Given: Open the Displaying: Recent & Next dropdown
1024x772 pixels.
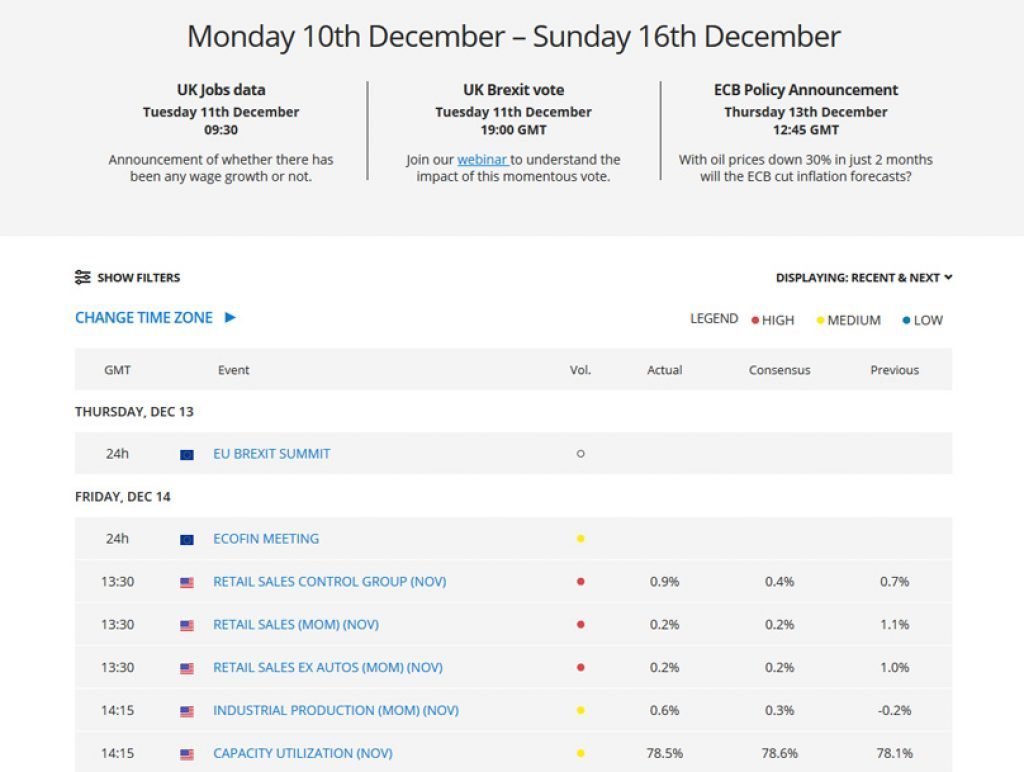Looking at the screenshot, I should point(863,278).
